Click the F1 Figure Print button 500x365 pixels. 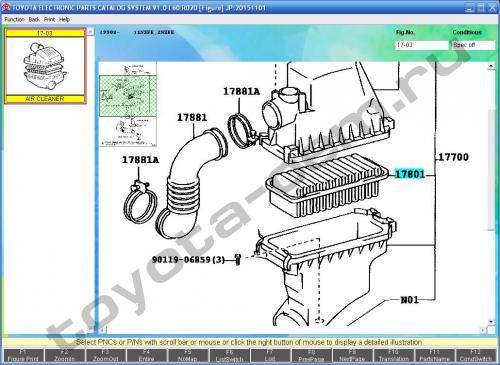[x=23, y=355]
